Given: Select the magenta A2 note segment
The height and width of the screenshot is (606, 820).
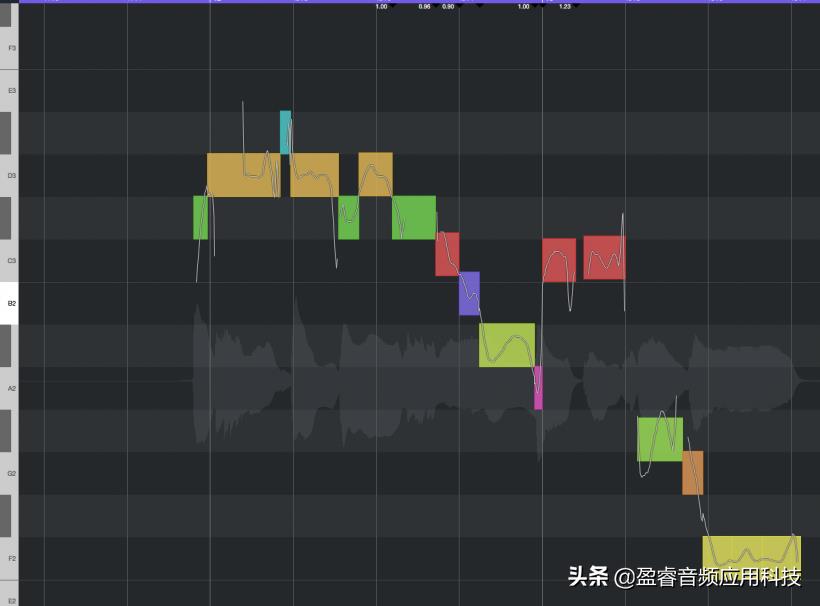Looking at the screenshot, I should tap(538, 387).
